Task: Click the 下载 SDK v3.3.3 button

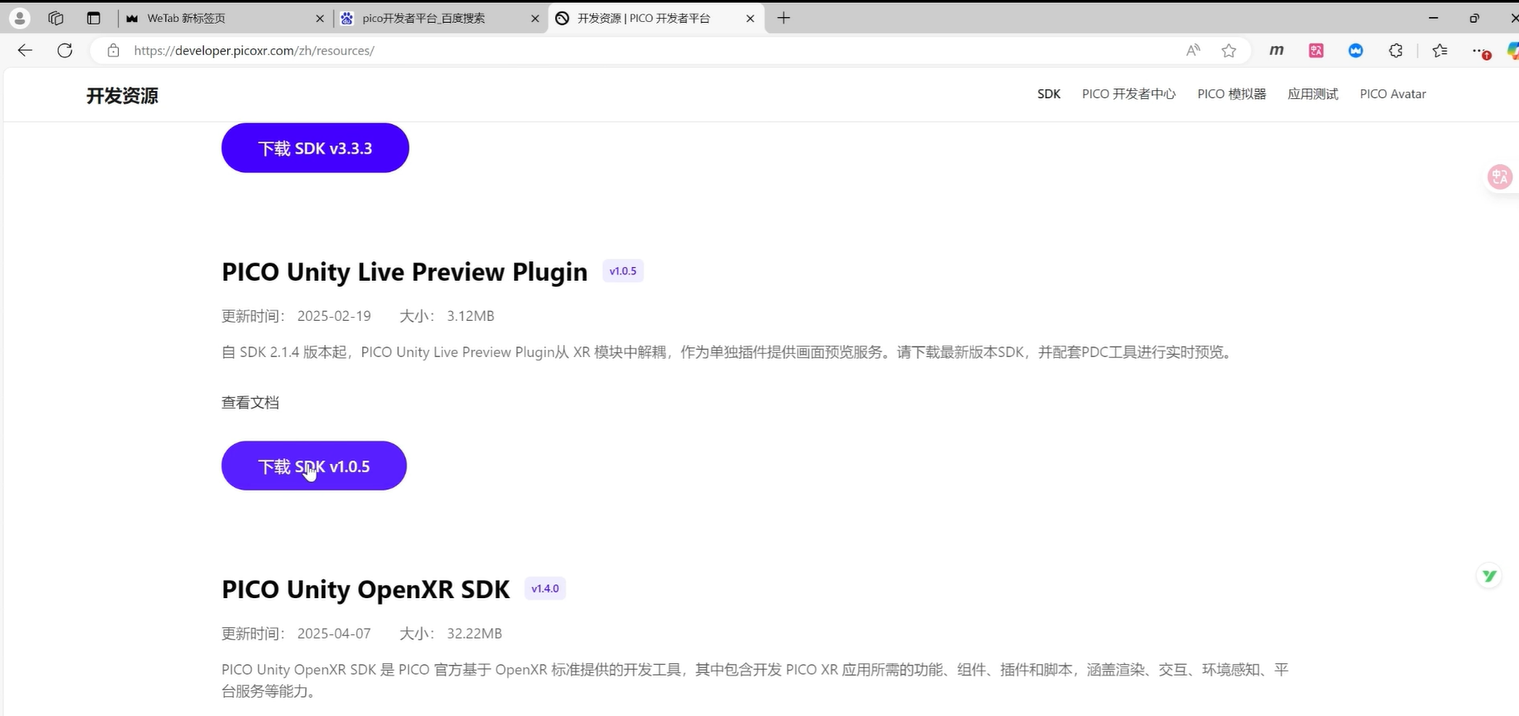Action: pos(315,148)
